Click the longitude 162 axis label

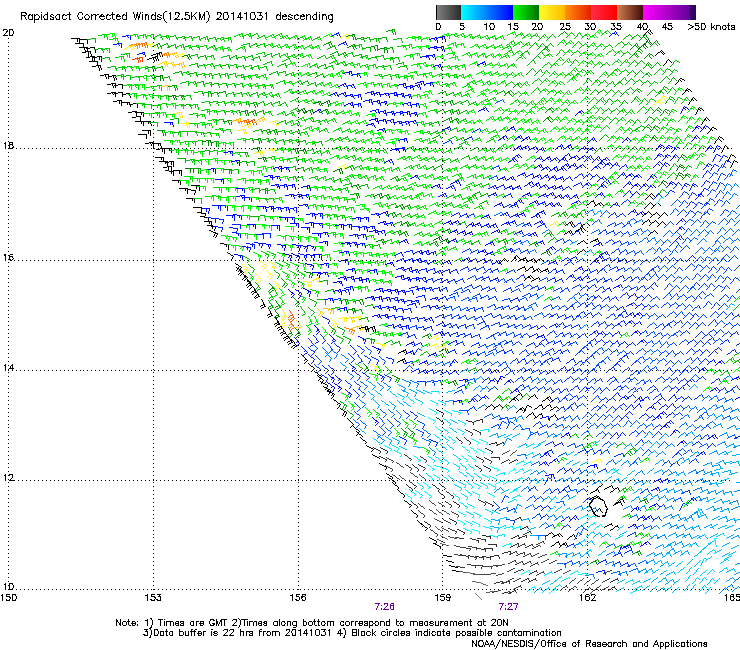[588, 598]
